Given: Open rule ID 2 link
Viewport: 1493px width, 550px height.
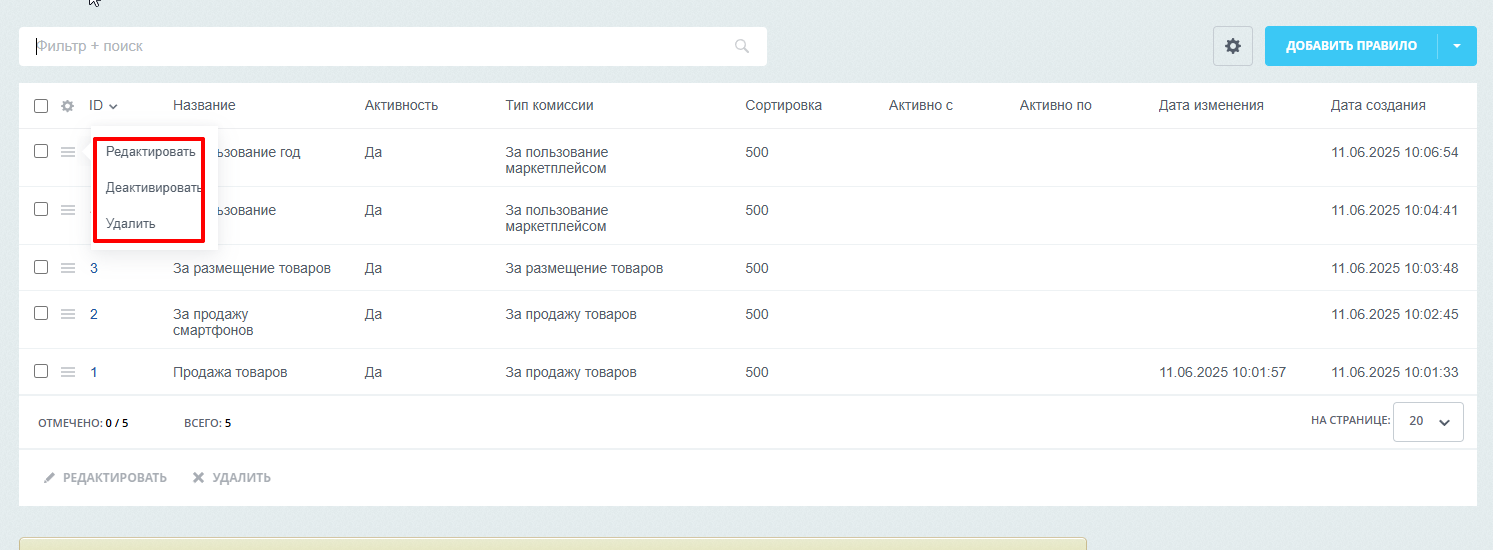Looking at the screenshot, I should pyautogui.click(x=94, y=314).
